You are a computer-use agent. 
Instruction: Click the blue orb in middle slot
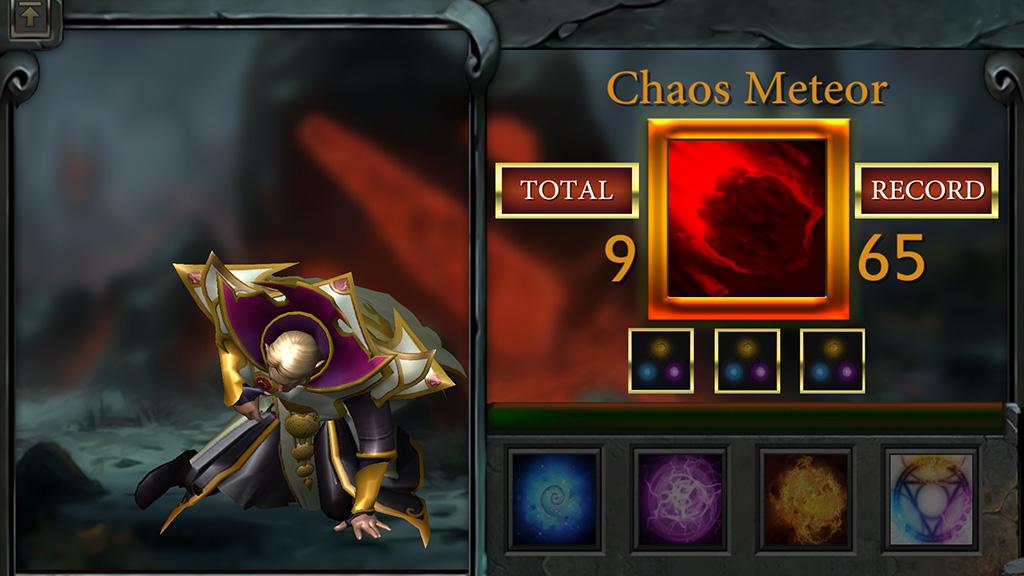click(x=733, y=372)
